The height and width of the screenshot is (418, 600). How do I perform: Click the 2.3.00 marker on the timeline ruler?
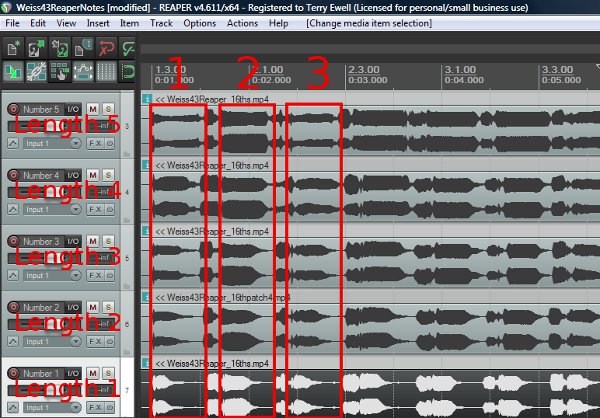pos(364,70)
